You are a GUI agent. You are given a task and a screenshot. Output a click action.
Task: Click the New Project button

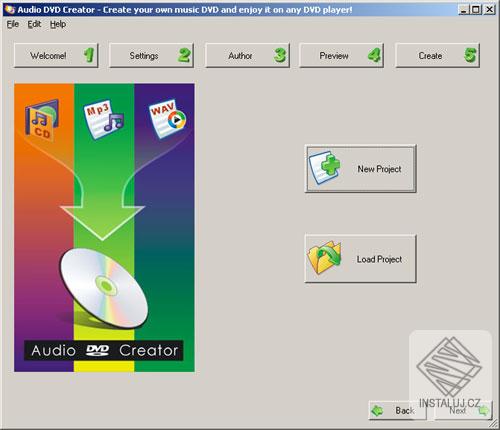coord(361,169)
